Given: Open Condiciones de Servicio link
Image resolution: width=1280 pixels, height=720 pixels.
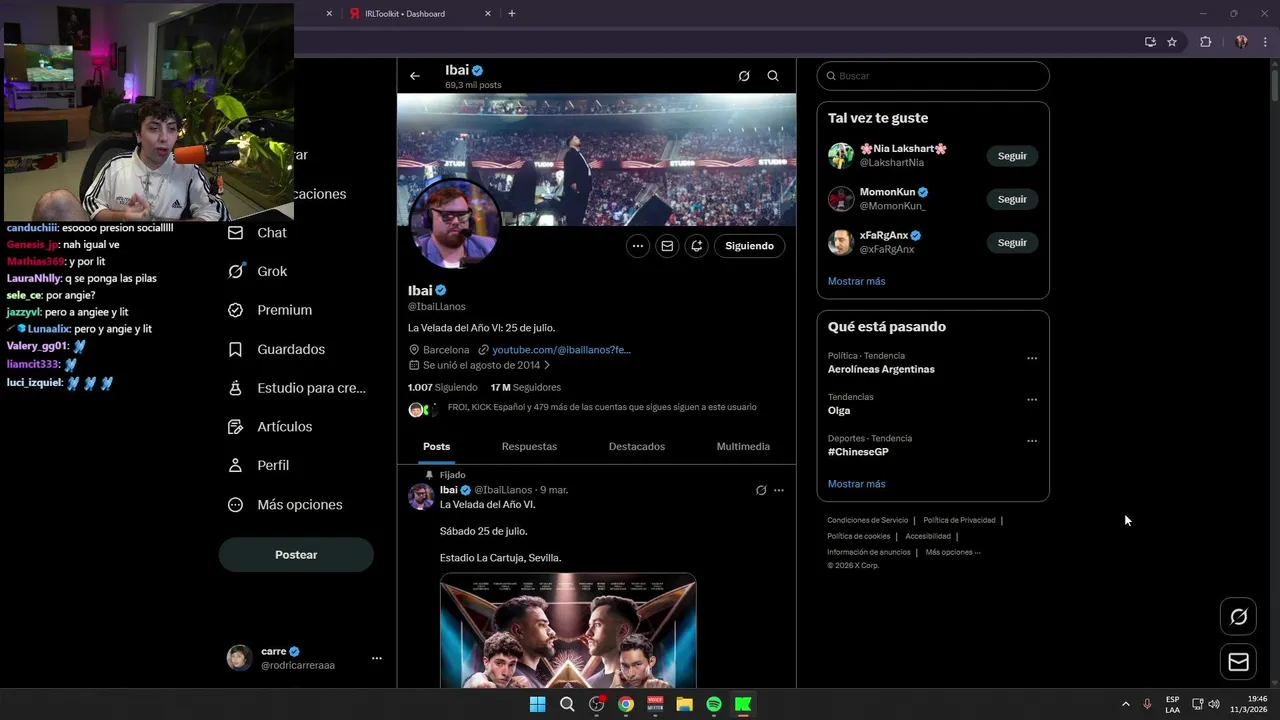Looking at the screenshot, I should (867, 520).
